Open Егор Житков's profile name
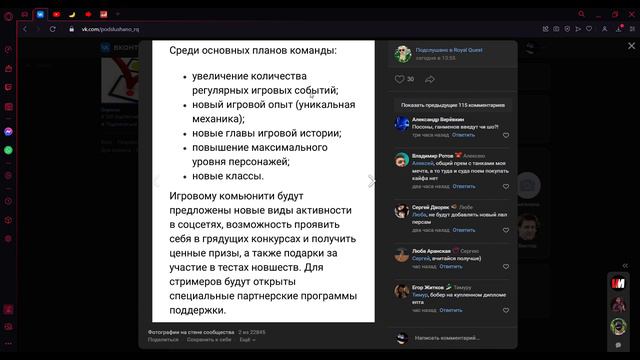Screen dimensions: 640x360 pos(427,287)
